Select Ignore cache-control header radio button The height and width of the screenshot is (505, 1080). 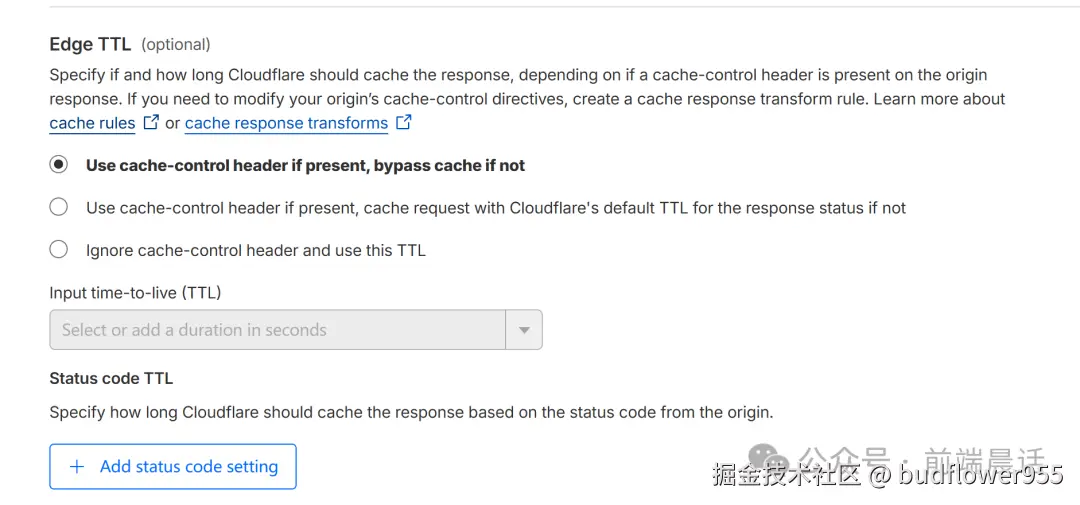[59, 249]
